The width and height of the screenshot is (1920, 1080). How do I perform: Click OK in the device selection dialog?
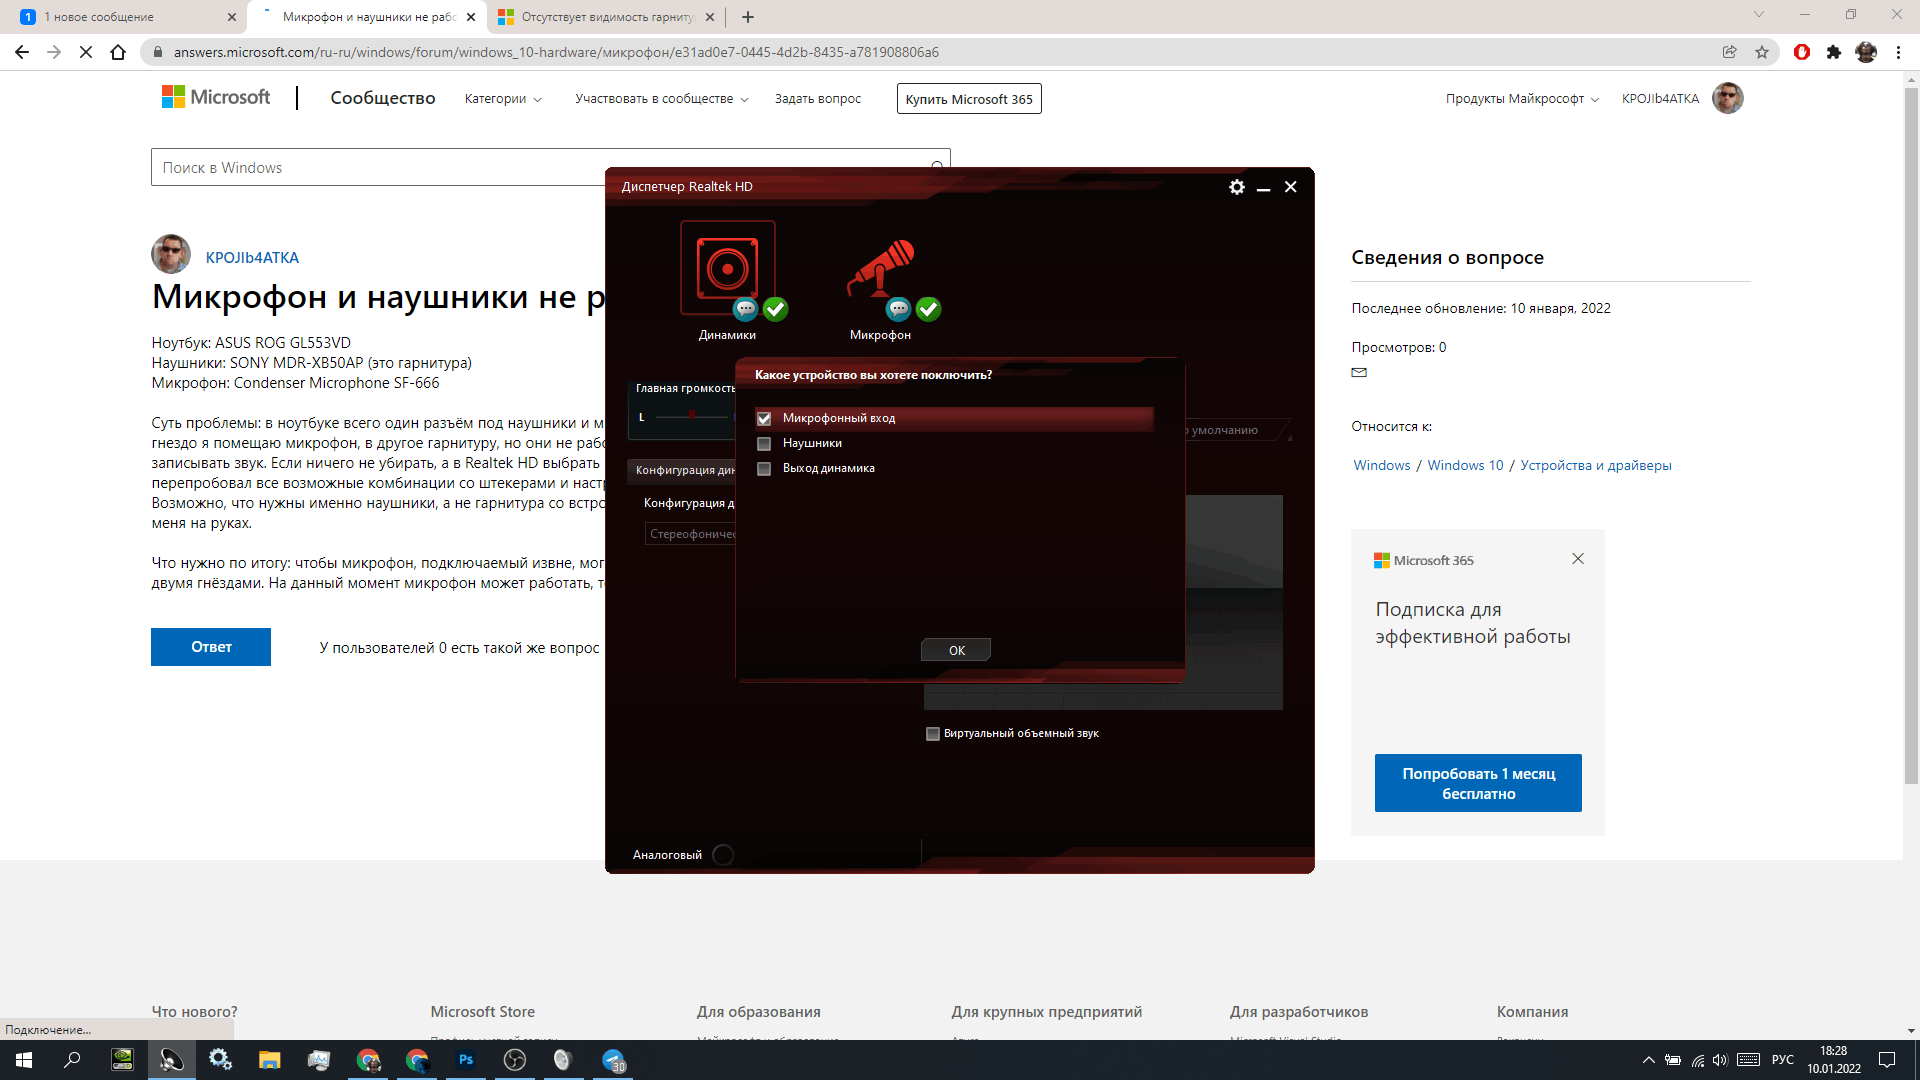click(x=956, y=650)
